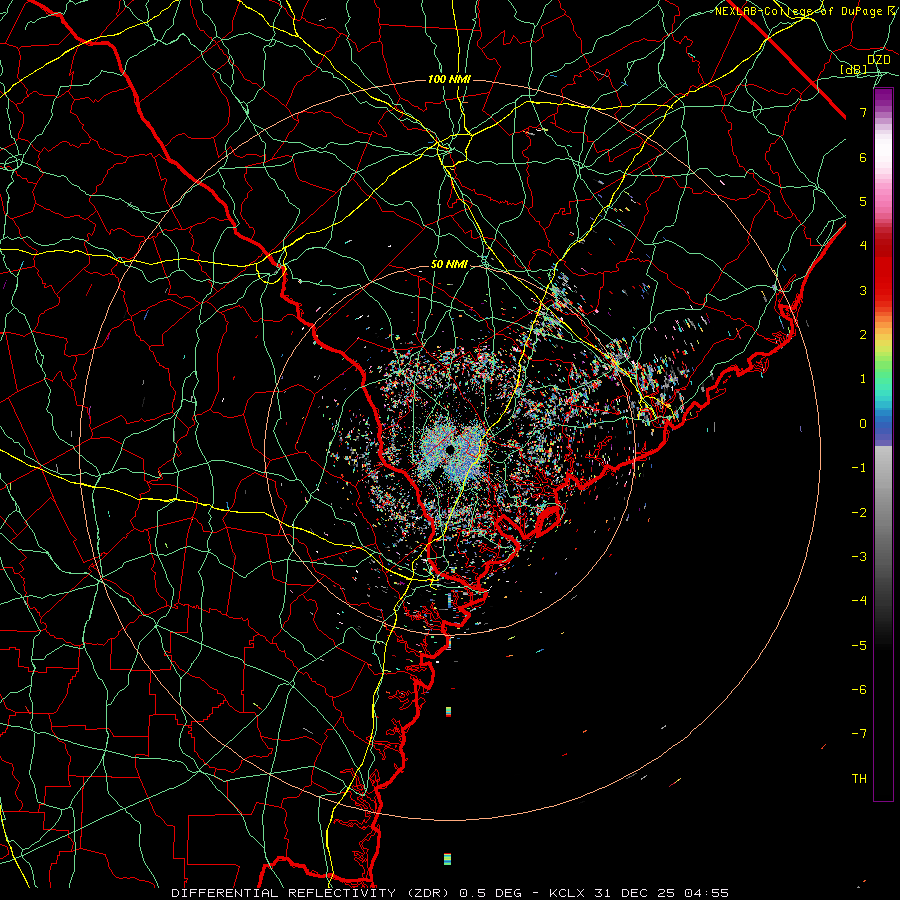Click the DZD product label above the color scale

click(x=878, y=60)
